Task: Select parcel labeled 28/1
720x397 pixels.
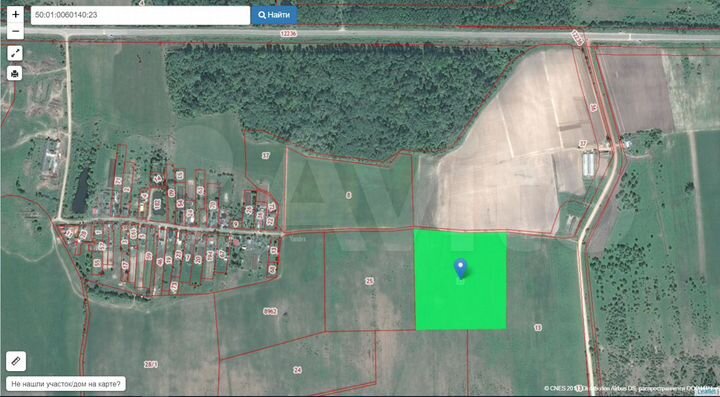Action: [x=151, y=364]
